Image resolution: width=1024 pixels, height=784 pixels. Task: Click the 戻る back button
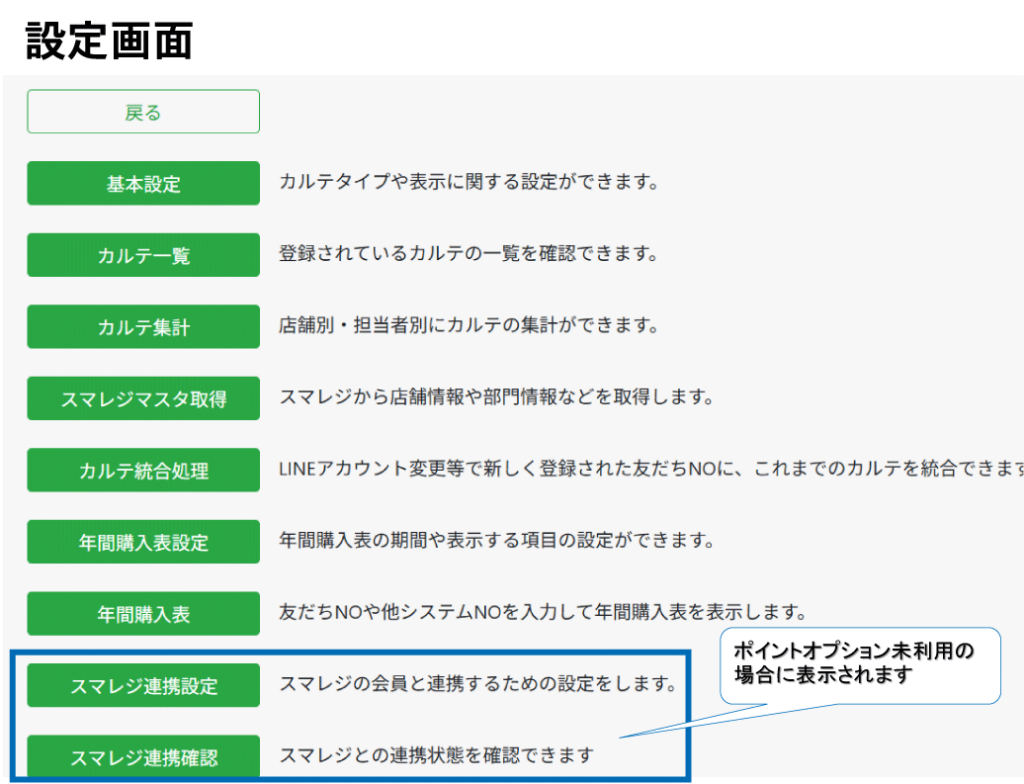[x=143, y=112]
